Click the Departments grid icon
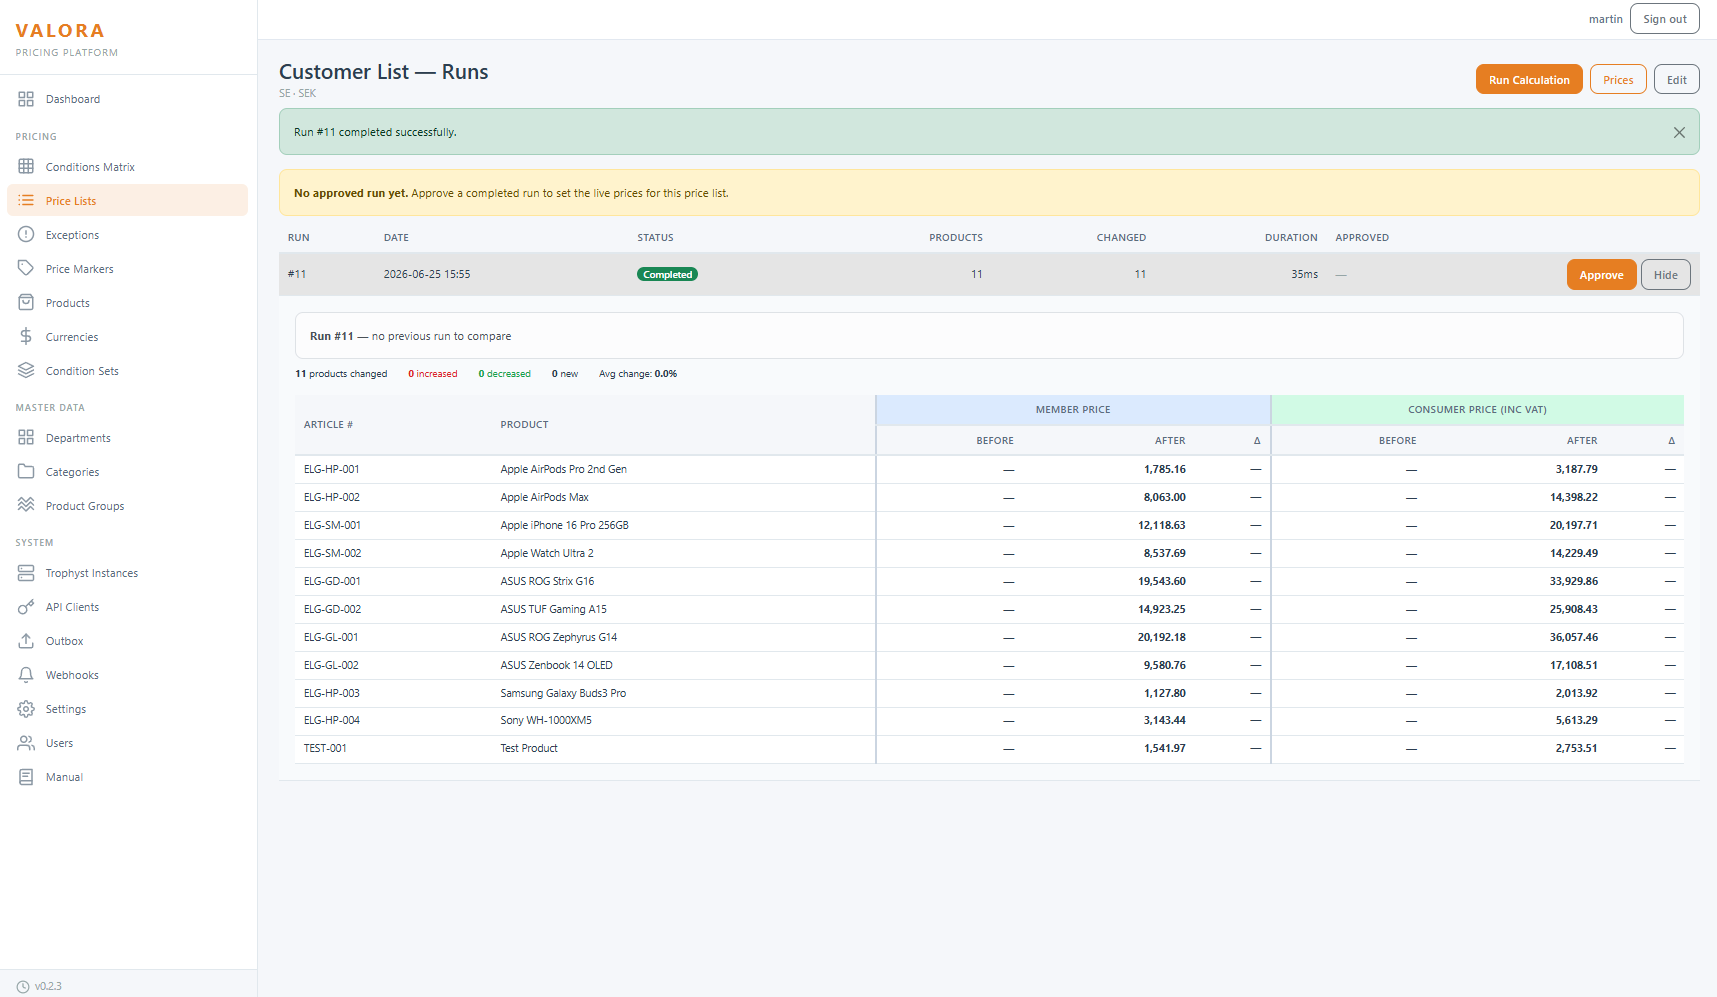The image size is (1717, 997). (26, 438)
